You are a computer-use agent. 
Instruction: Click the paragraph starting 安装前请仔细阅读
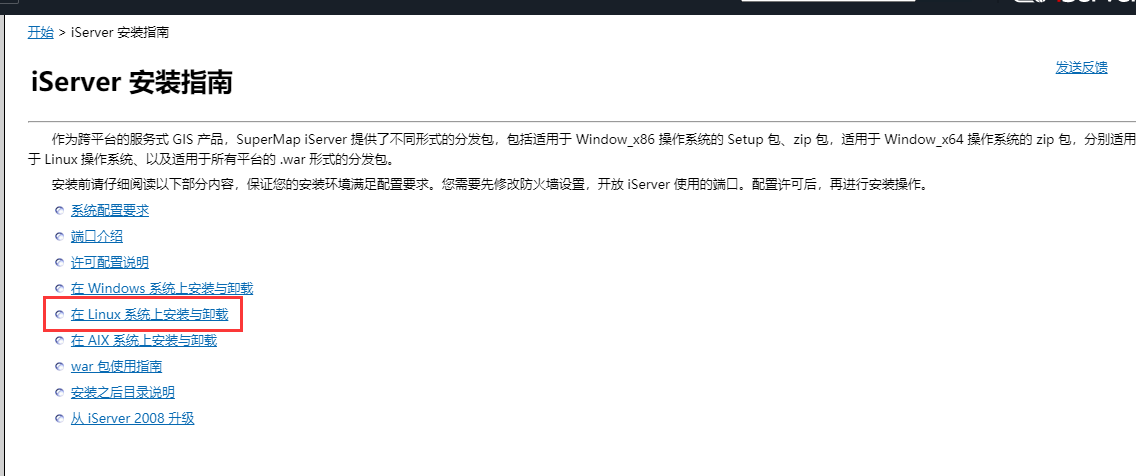[x=490, y=184]
